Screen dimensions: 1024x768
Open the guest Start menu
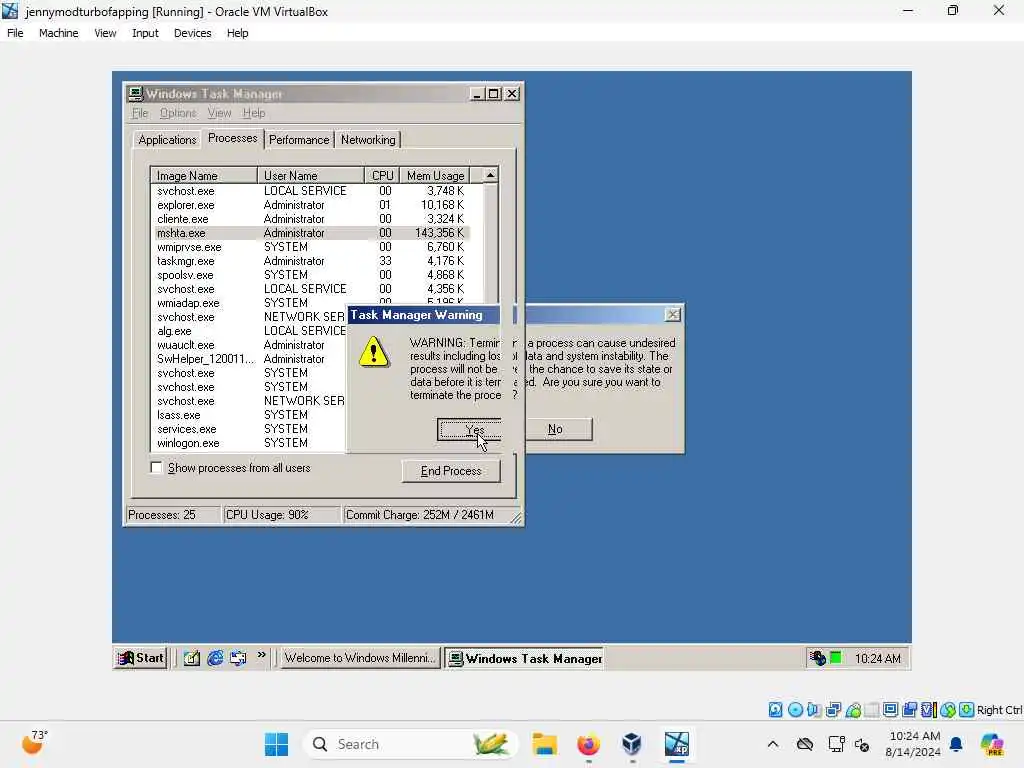(x=140, y=658)
